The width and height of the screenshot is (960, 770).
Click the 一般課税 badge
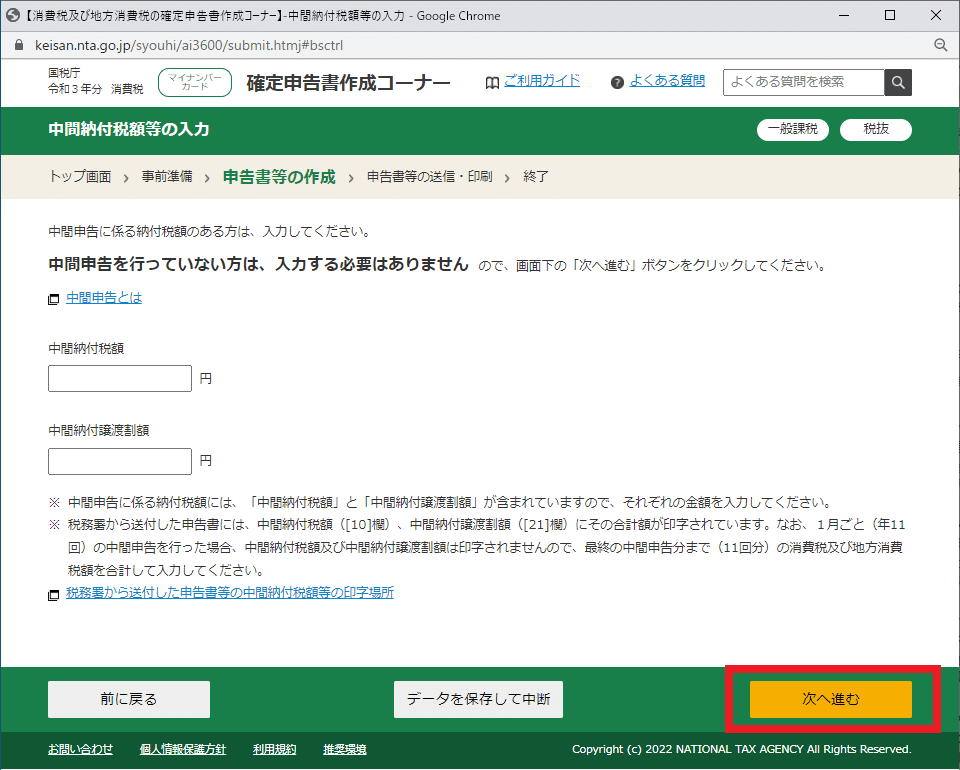click(793, 129)
